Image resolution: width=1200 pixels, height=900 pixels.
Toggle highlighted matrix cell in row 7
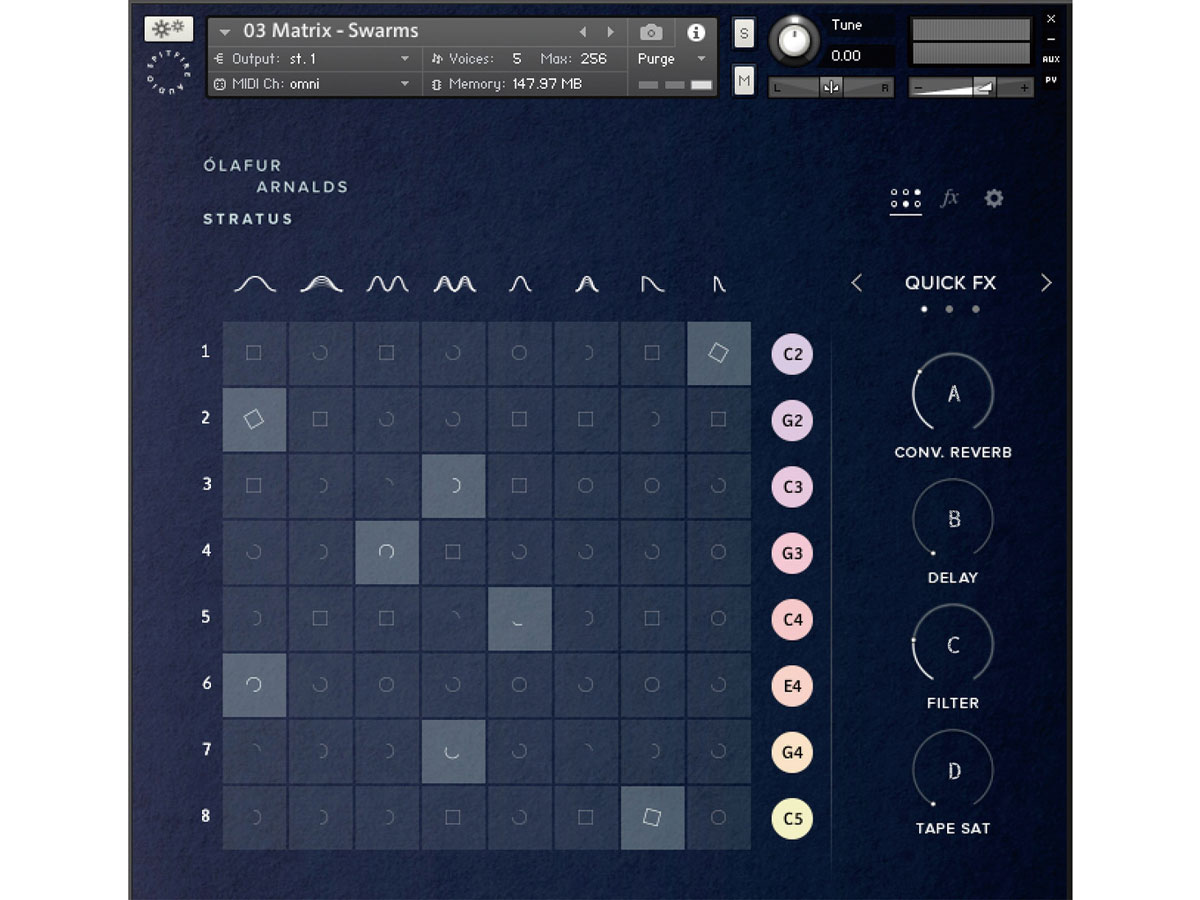pos(453,752)
